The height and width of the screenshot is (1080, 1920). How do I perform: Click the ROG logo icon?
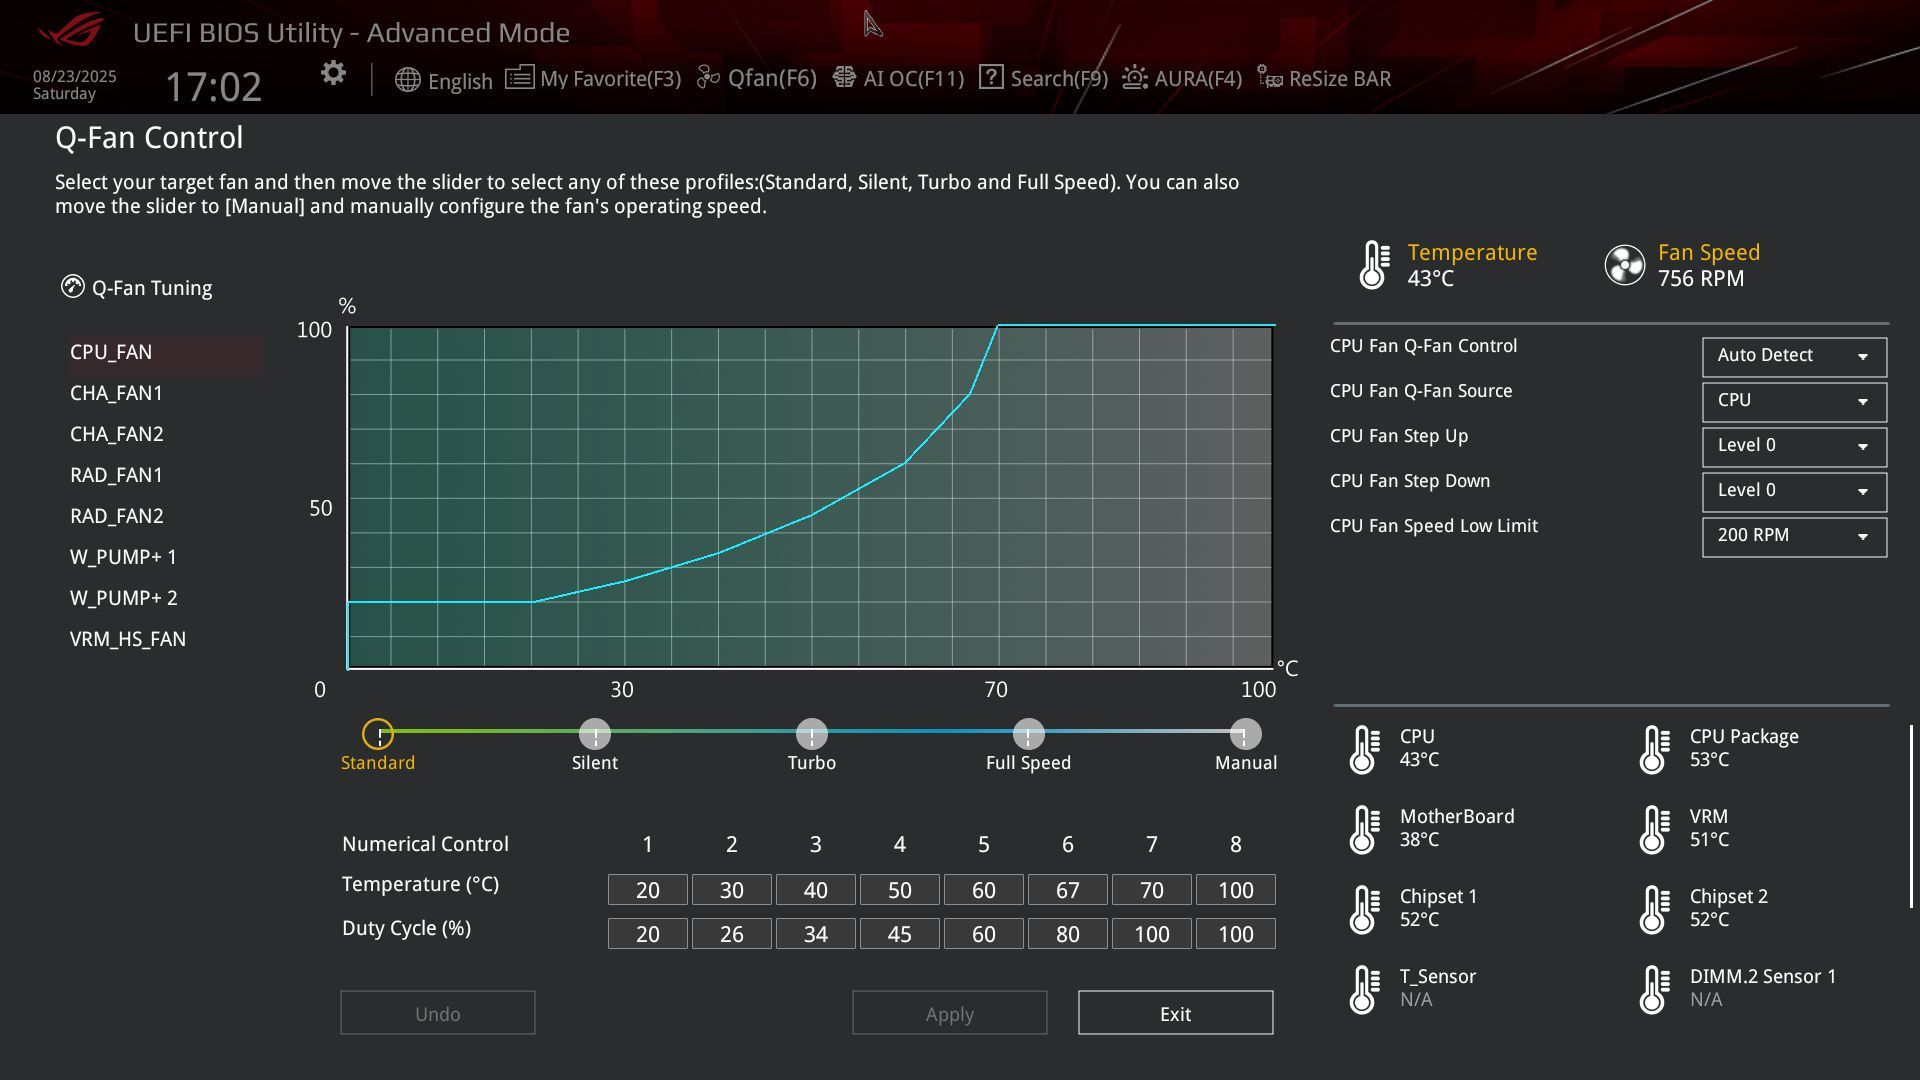[x=70, y=30]
